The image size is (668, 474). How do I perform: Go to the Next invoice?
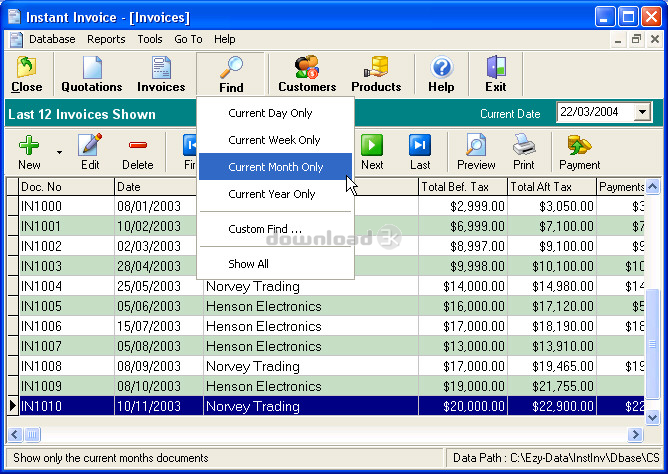[x=372, y=152]
